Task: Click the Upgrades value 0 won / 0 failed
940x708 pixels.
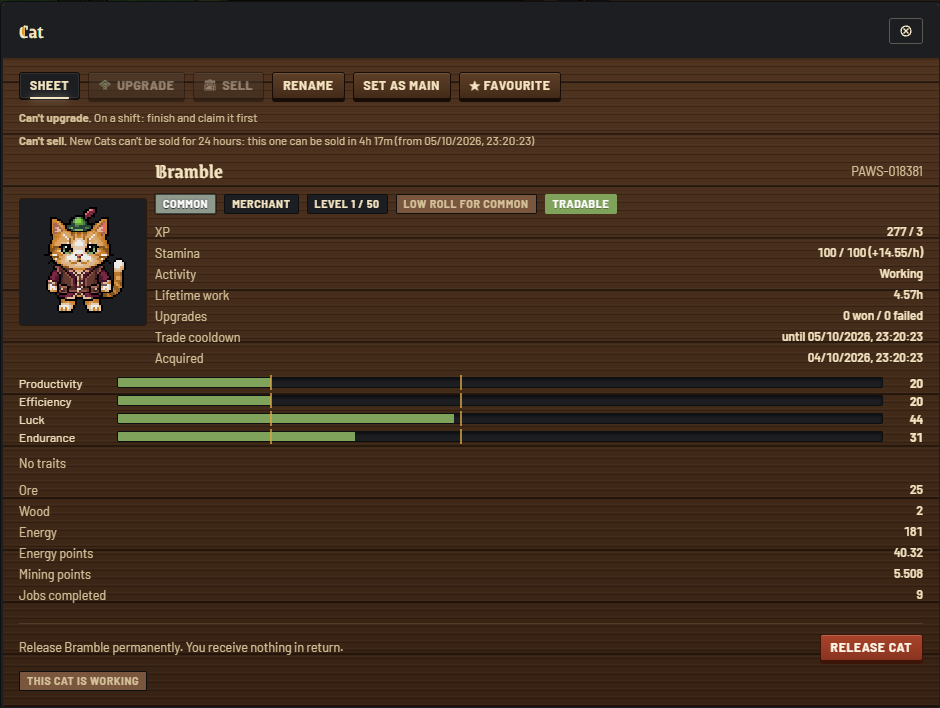Action: click(883, 316)
